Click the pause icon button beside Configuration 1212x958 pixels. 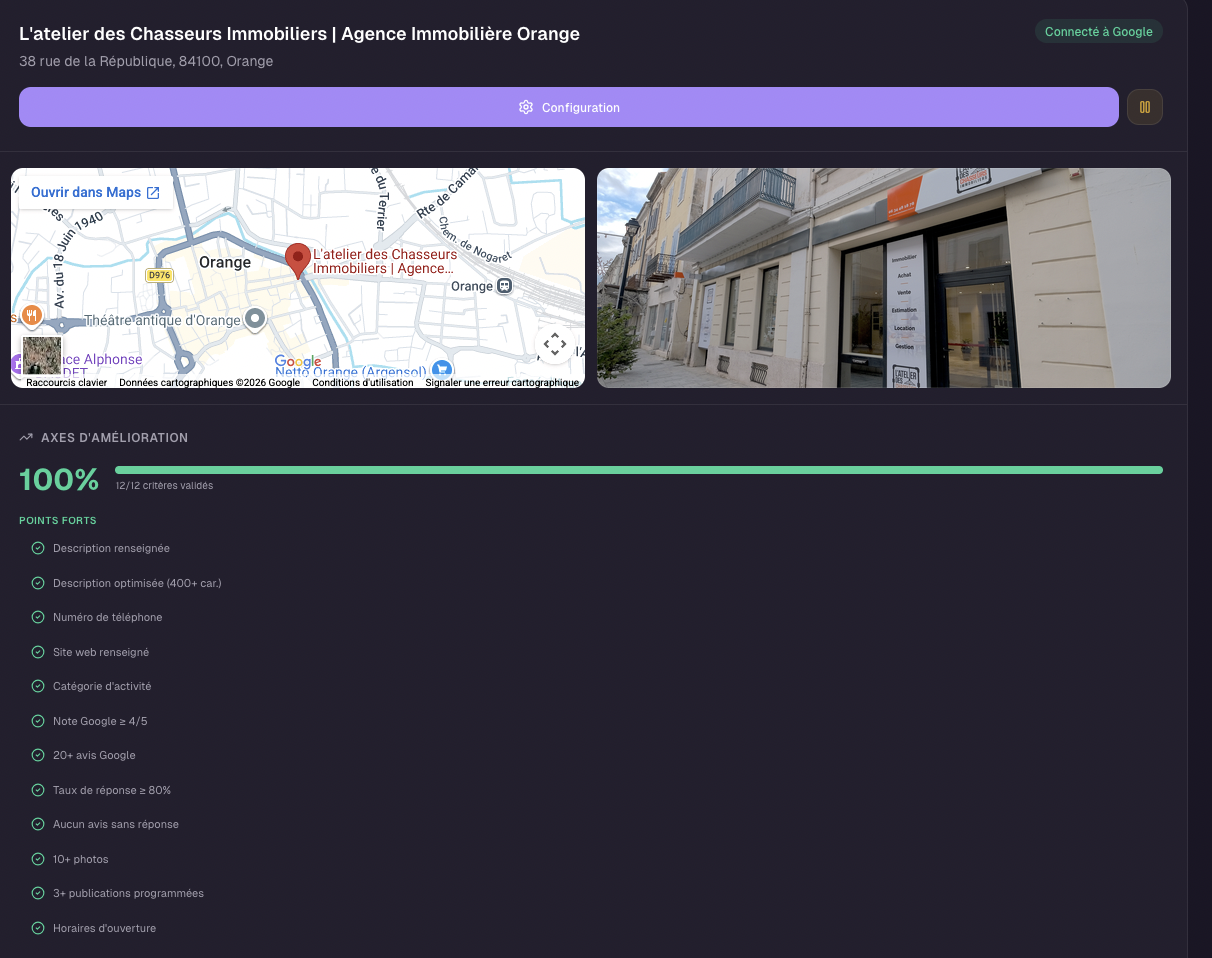coord(1145,107)
